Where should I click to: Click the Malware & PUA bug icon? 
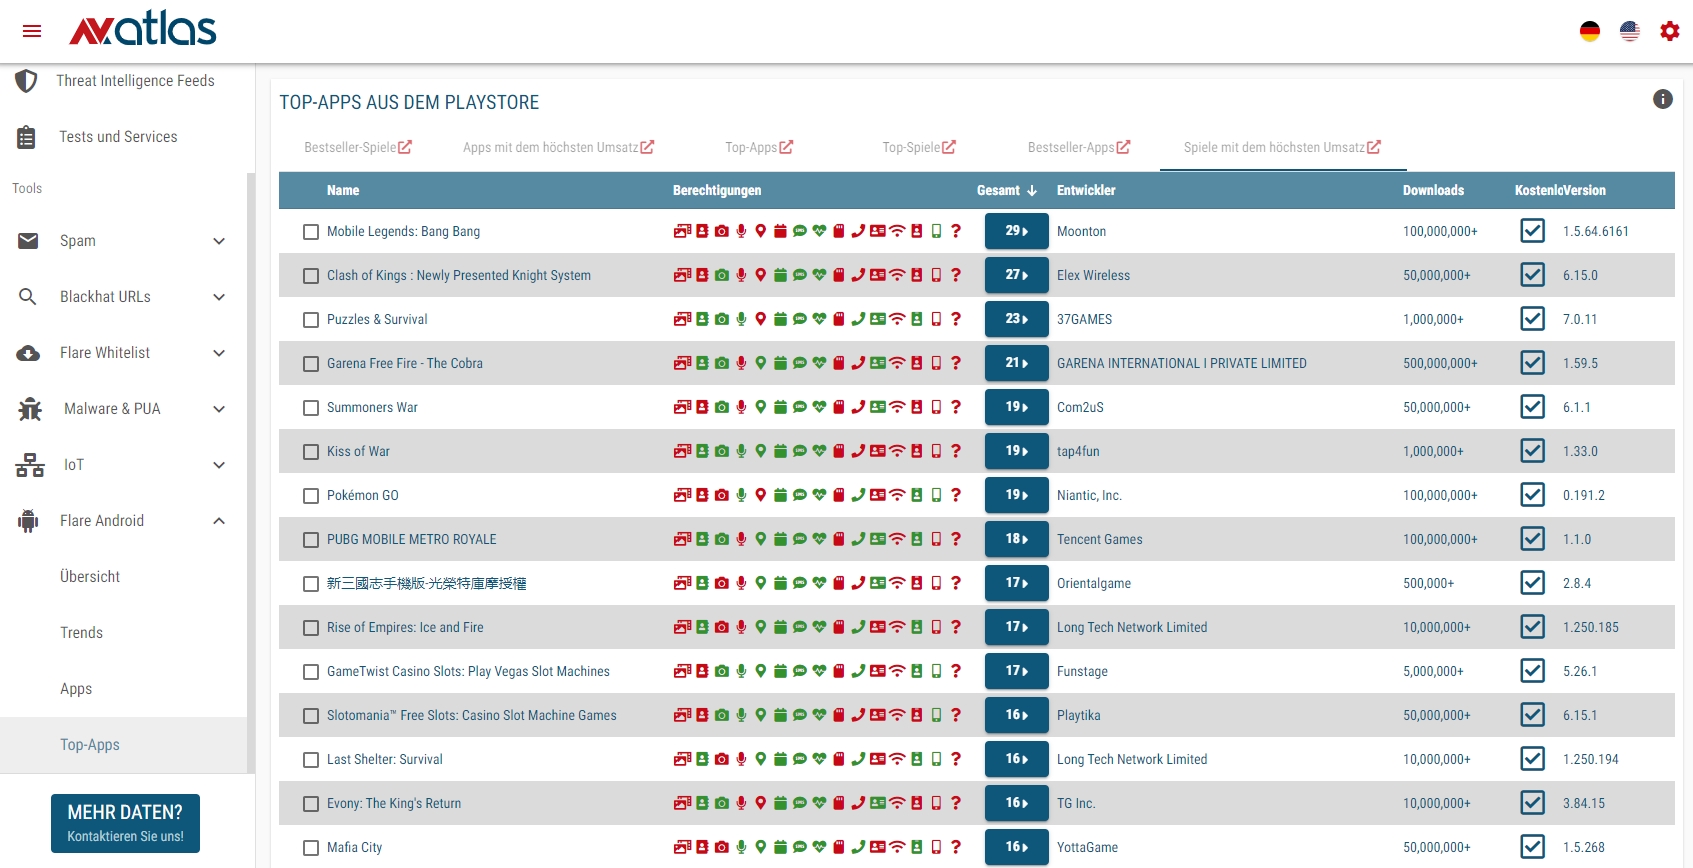(x=30, y=409)
